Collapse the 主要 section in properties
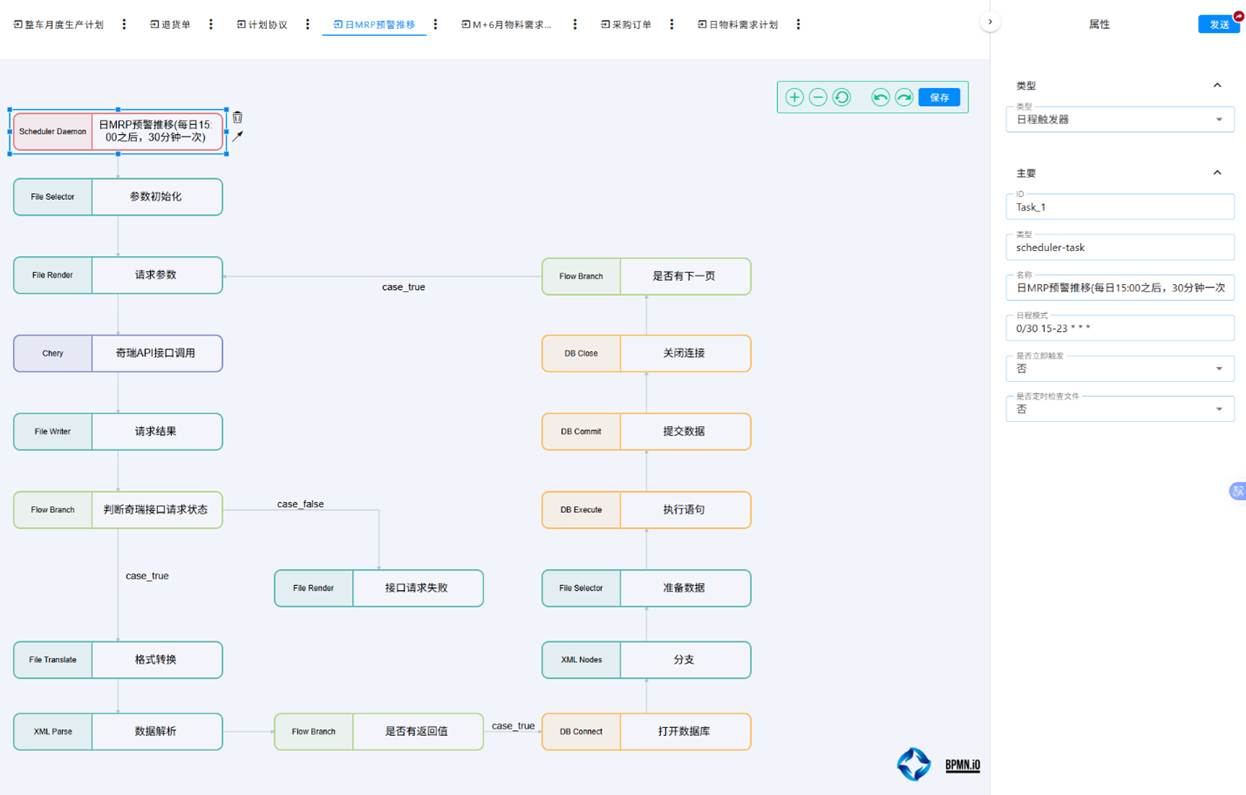 1217,173
